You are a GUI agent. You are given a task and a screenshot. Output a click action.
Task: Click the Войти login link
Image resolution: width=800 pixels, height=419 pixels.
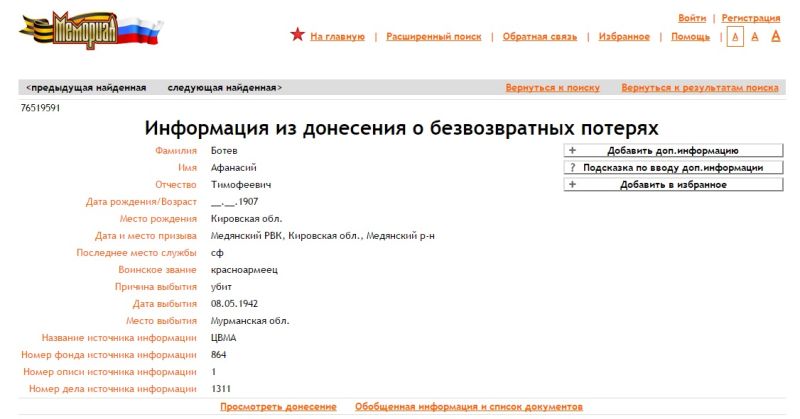coord(692,18)
